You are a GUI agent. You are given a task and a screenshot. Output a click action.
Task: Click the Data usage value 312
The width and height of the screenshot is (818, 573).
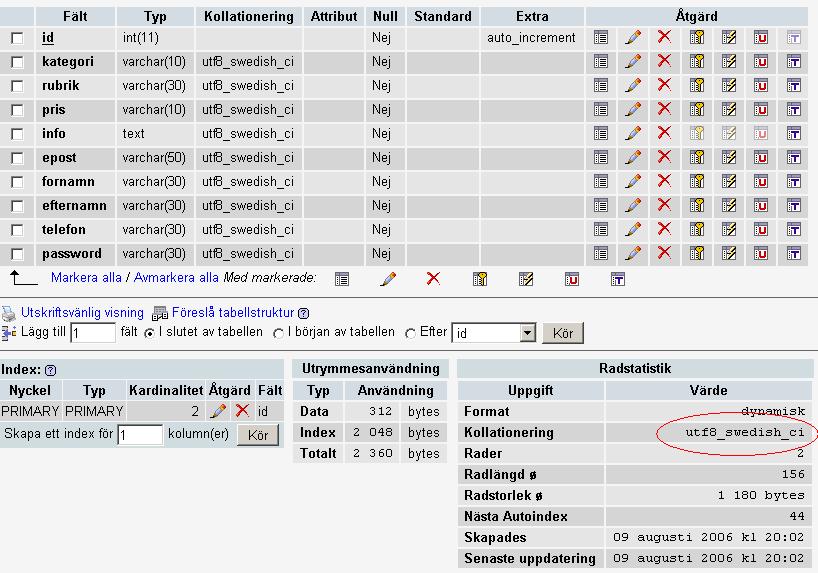(x=380, y=411)
